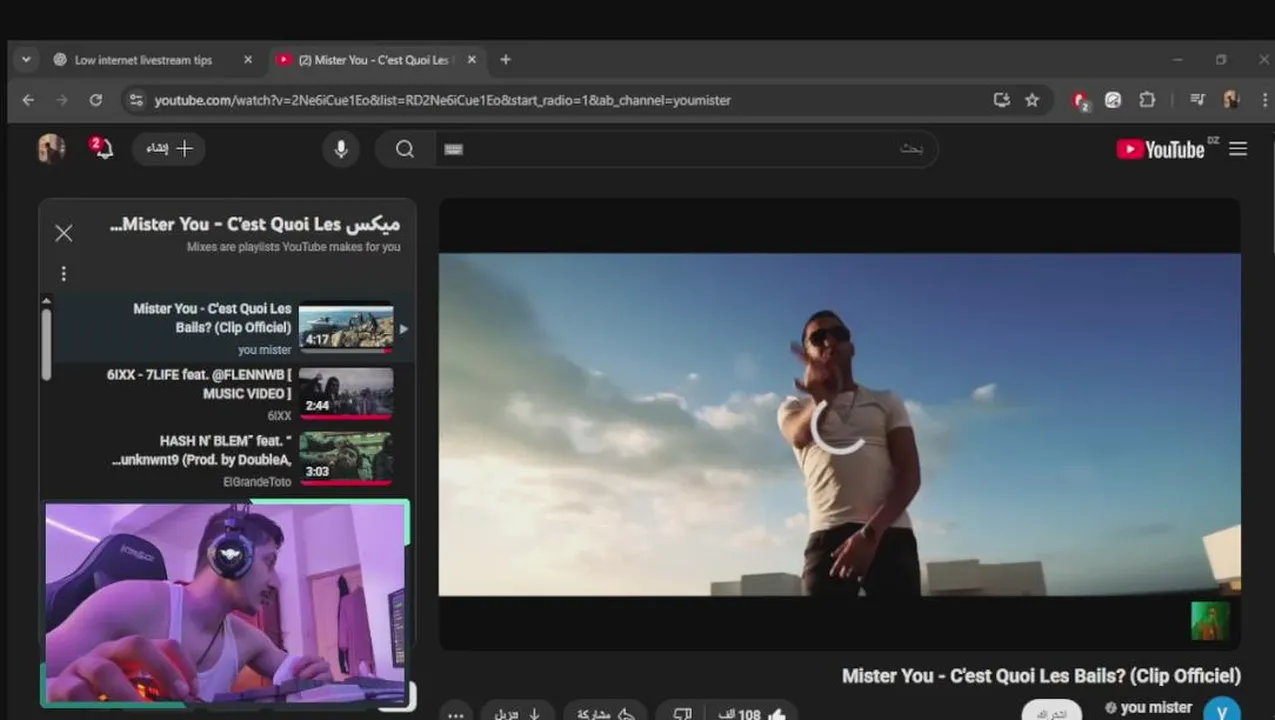The height and width of the screenshot is (720, 1275).
Task: Click the green channel watermark in video corner
Action: (1210, 621)
